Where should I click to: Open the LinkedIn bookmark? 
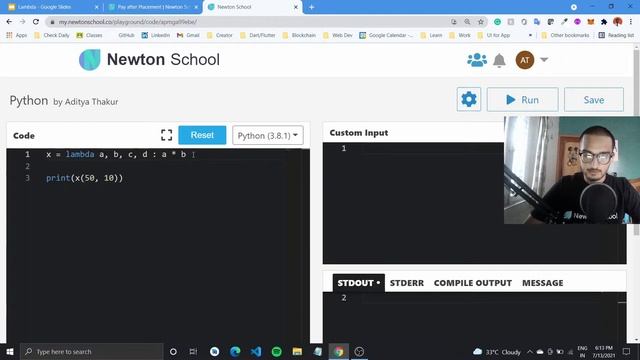pyautogui.click(x=156, y=36)
